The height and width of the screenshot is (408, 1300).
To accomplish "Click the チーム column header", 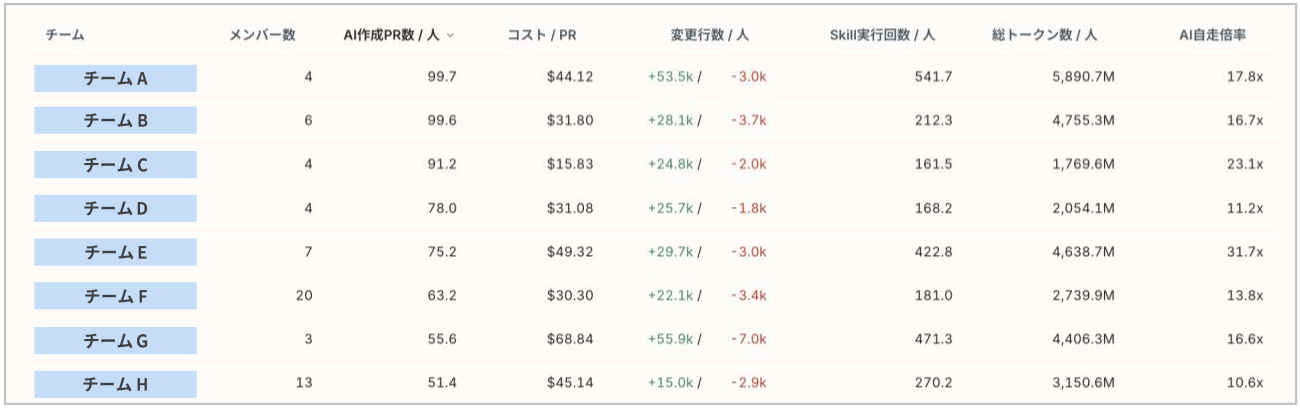I will [x=64, y=35].
